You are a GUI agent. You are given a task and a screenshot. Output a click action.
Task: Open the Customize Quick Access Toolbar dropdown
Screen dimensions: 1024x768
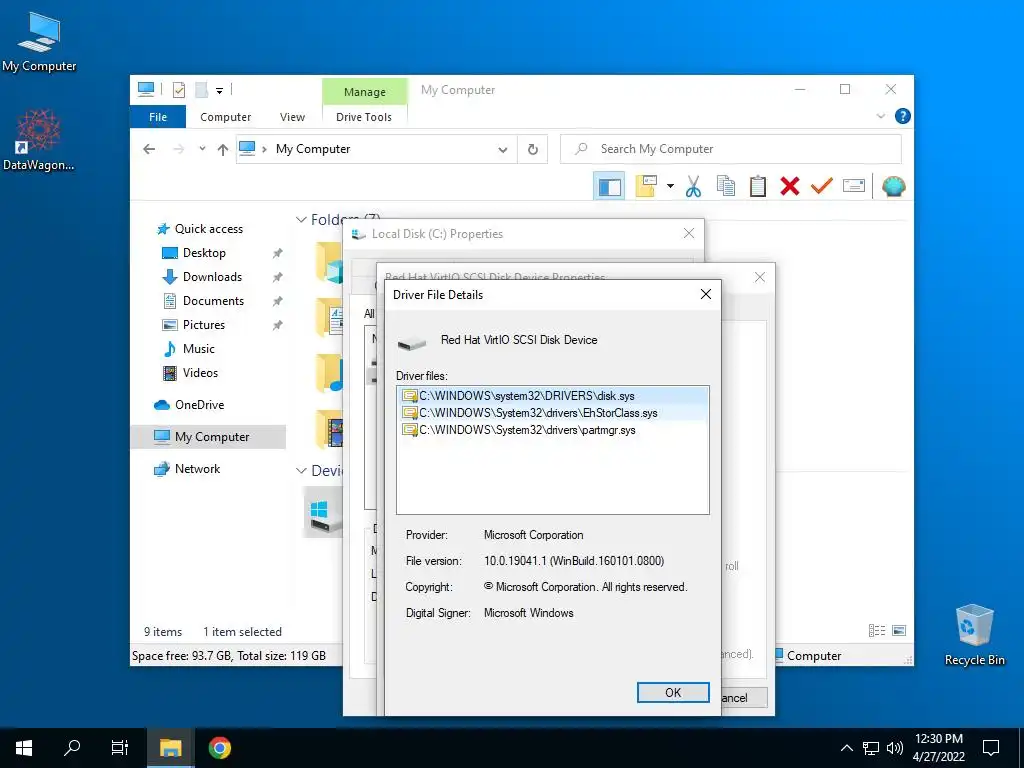point(219,91)
